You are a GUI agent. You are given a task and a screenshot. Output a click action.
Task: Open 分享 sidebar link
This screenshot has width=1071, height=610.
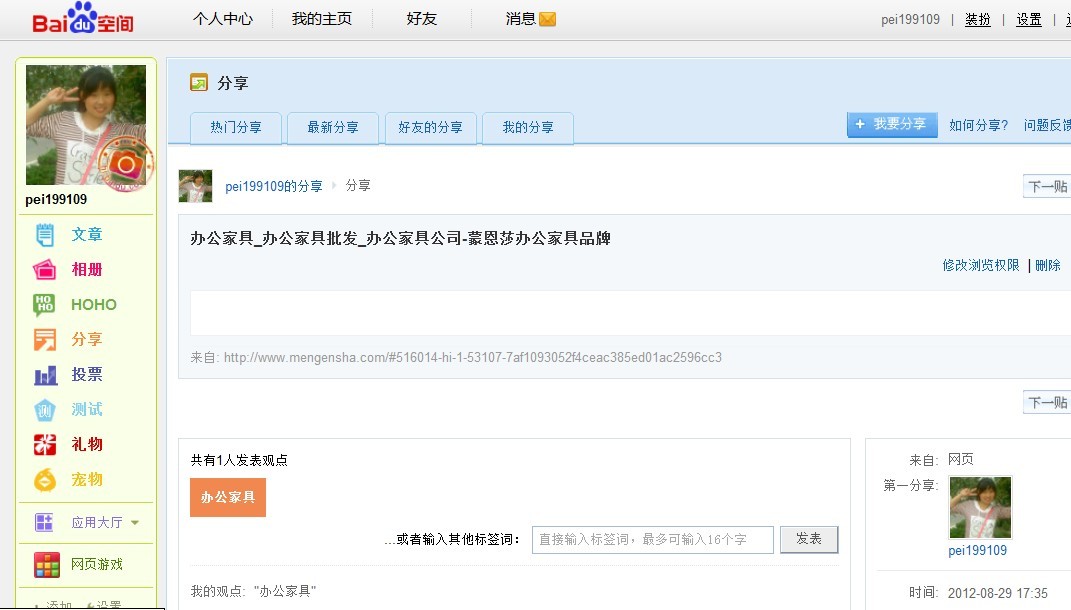point(87,339)
